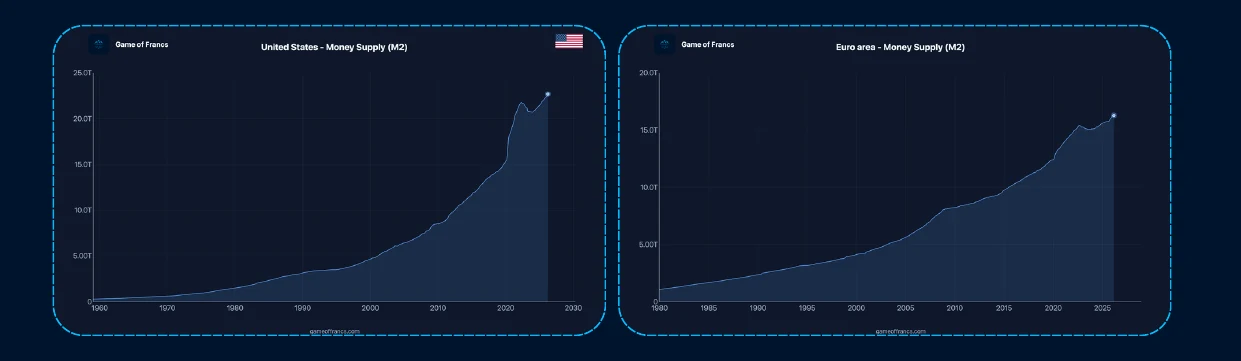The image size is (1241, 361).
Task: Click the 10.0T label on US chart axis
Action: pos(83,210)
